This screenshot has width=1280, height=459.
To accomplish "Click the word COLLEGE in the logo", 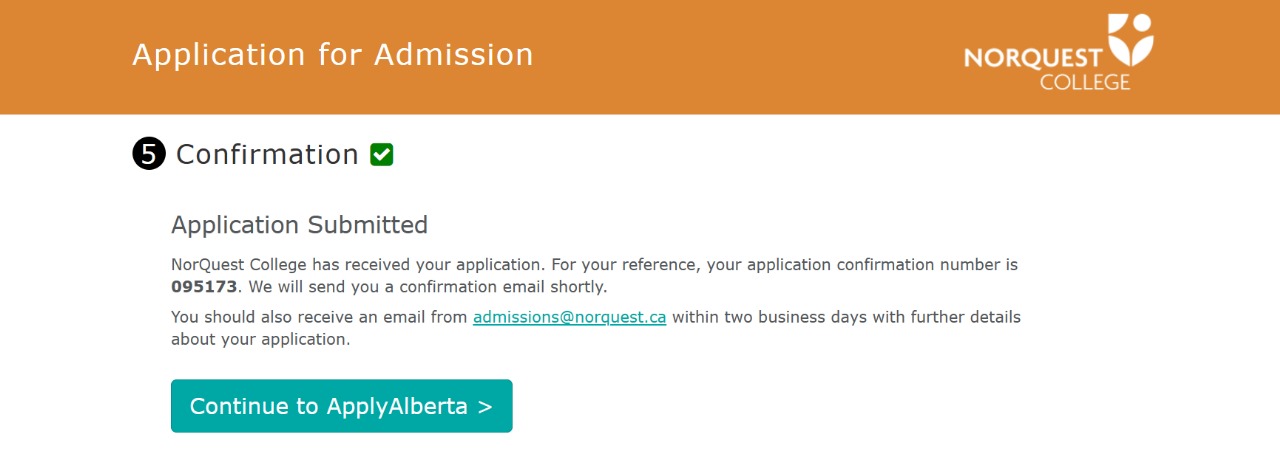I will pyautogui.click(x=1085, y=82).
